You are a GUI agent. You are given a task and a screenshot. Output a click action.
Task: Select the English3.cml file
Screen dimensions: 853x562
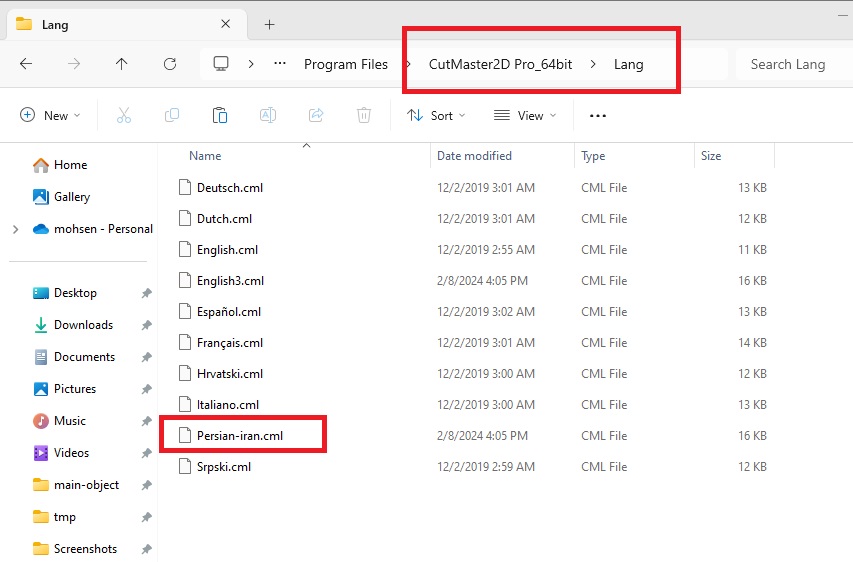(230, 281)
